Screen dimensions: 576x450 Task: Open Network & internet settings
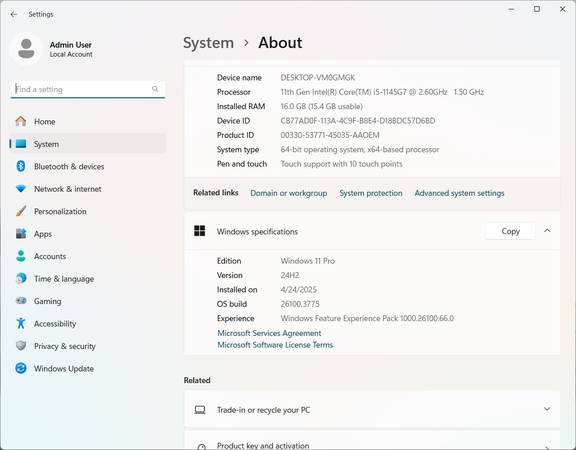point(87,189)
